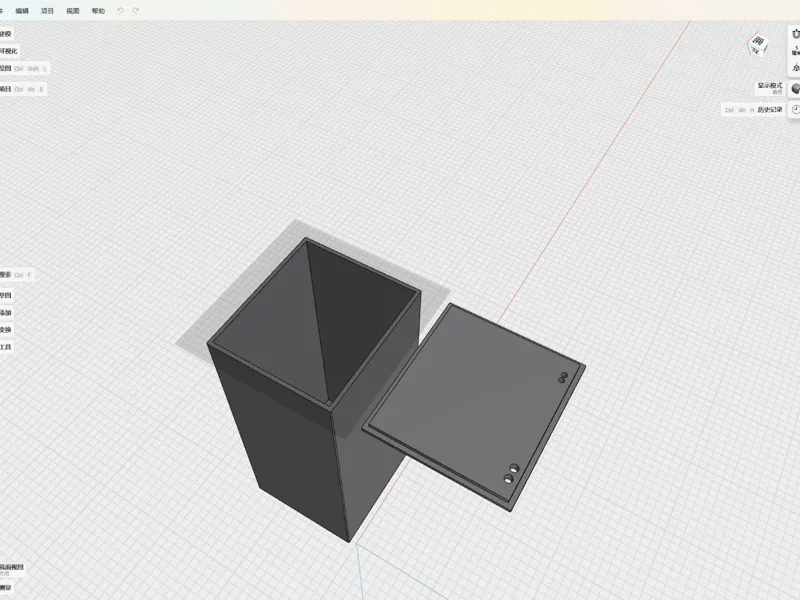Open the 帮助 menu
This screenshot has height=600, width=800.
click(98, 11)
